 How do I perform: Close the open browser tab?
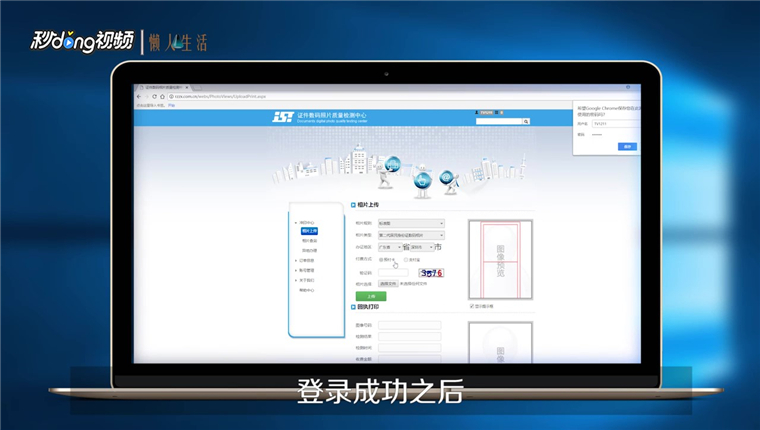click(187, 88)
